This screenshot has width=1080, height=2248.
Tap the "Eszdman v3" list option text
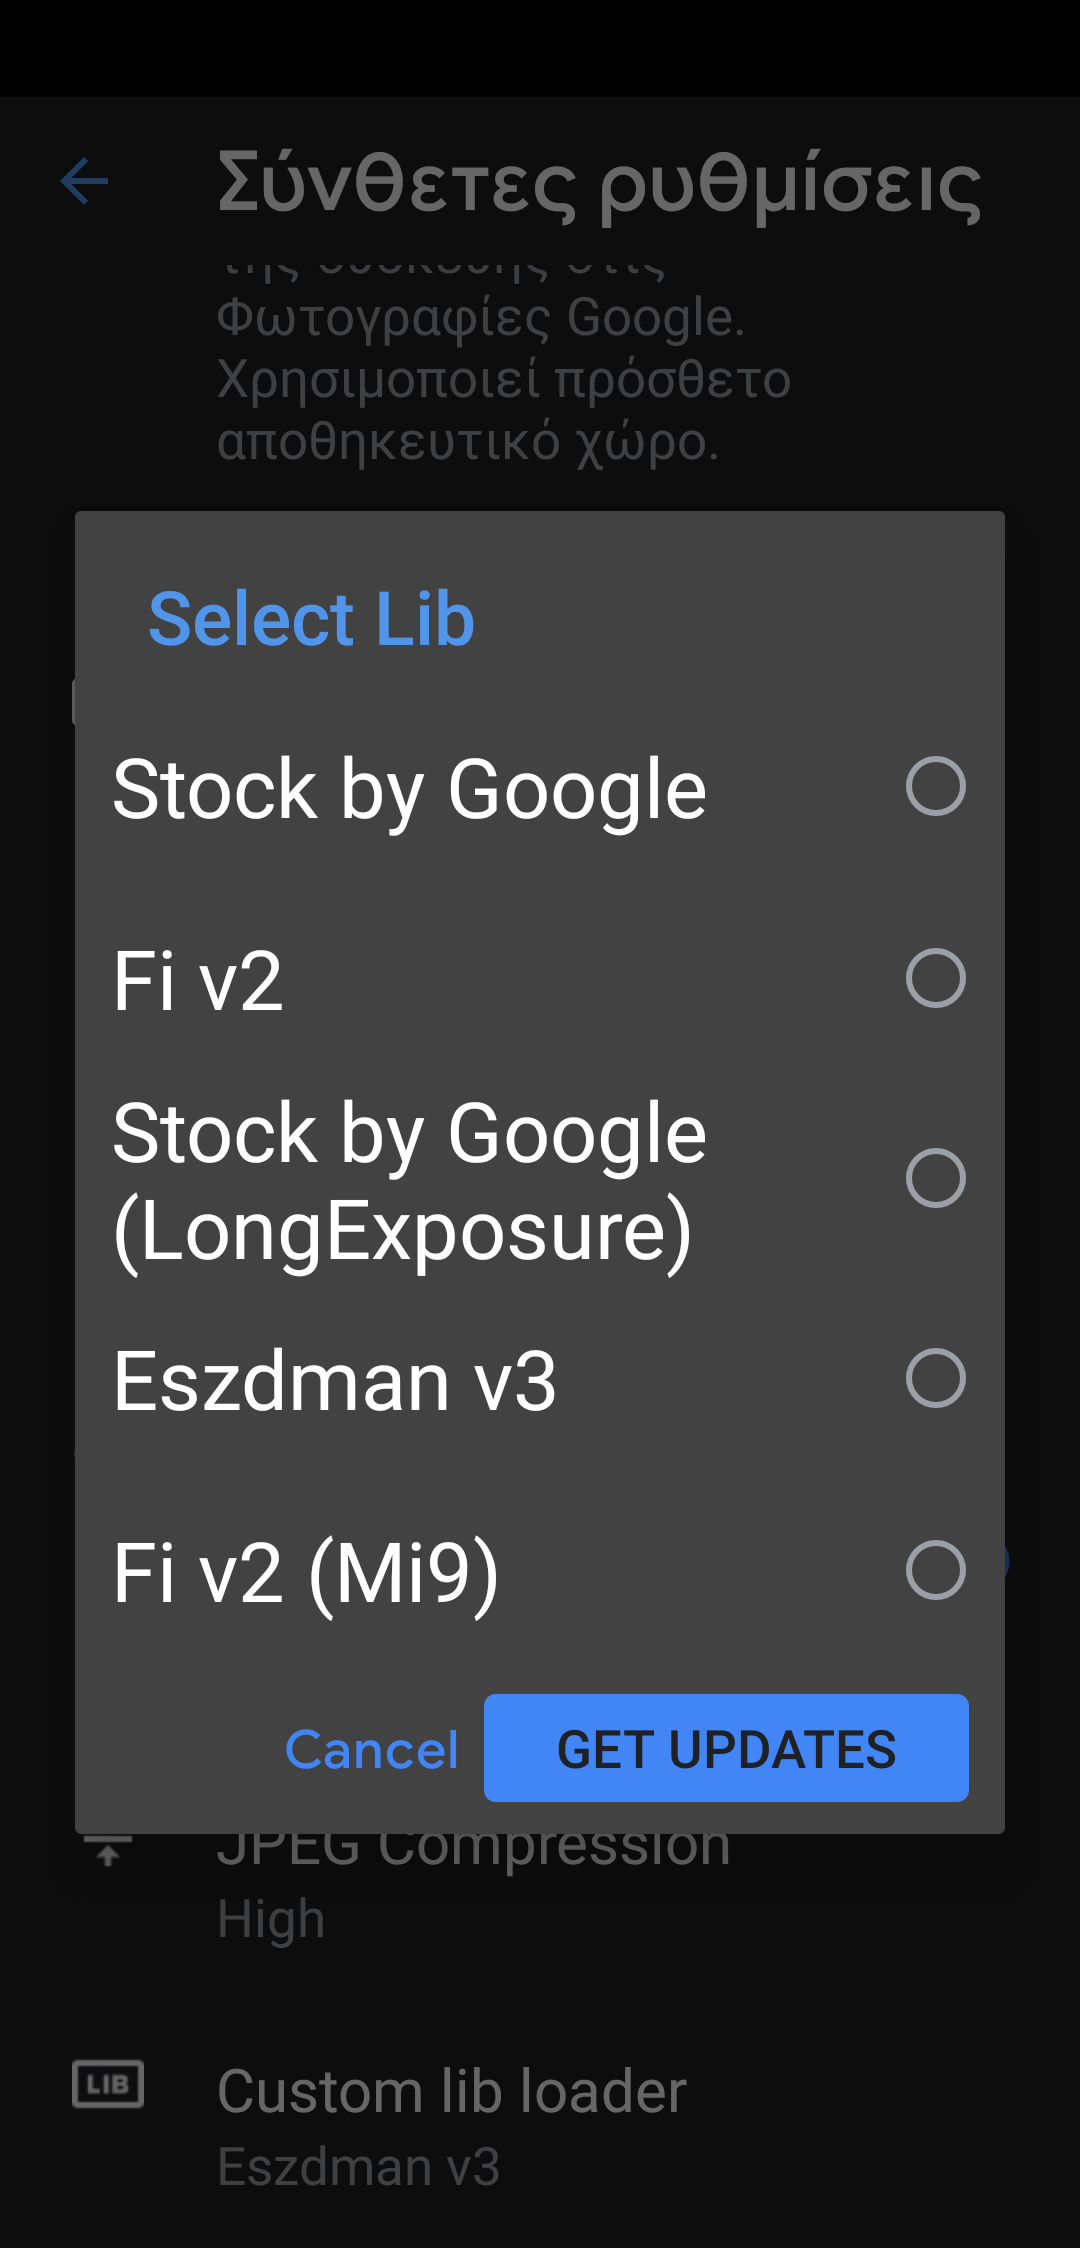(334, 1382)
